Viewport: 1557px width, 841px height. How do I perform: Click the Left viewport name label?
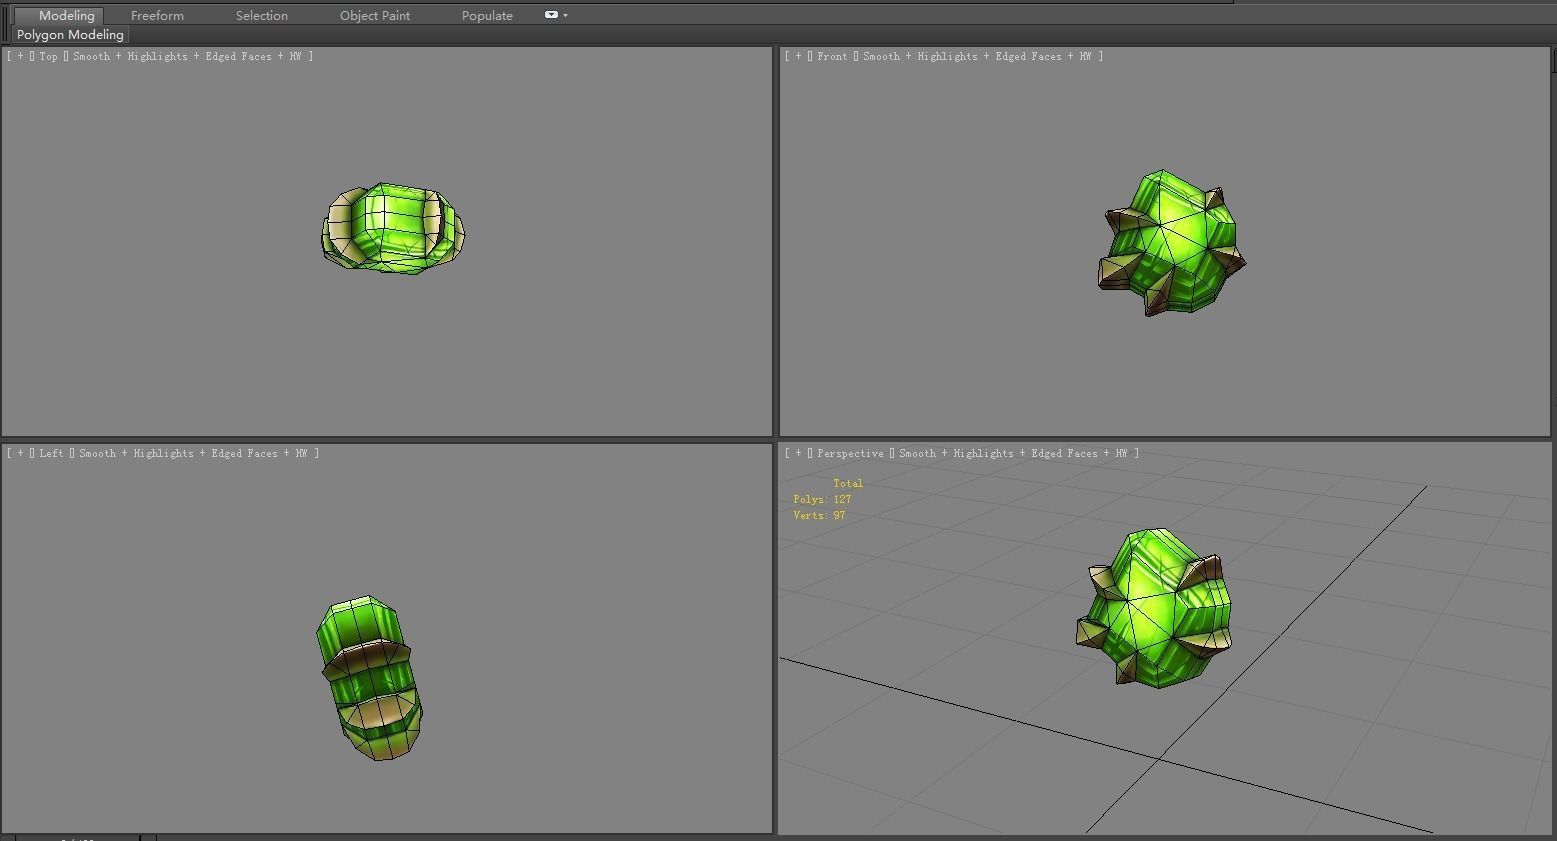click(x=51, y=453)
